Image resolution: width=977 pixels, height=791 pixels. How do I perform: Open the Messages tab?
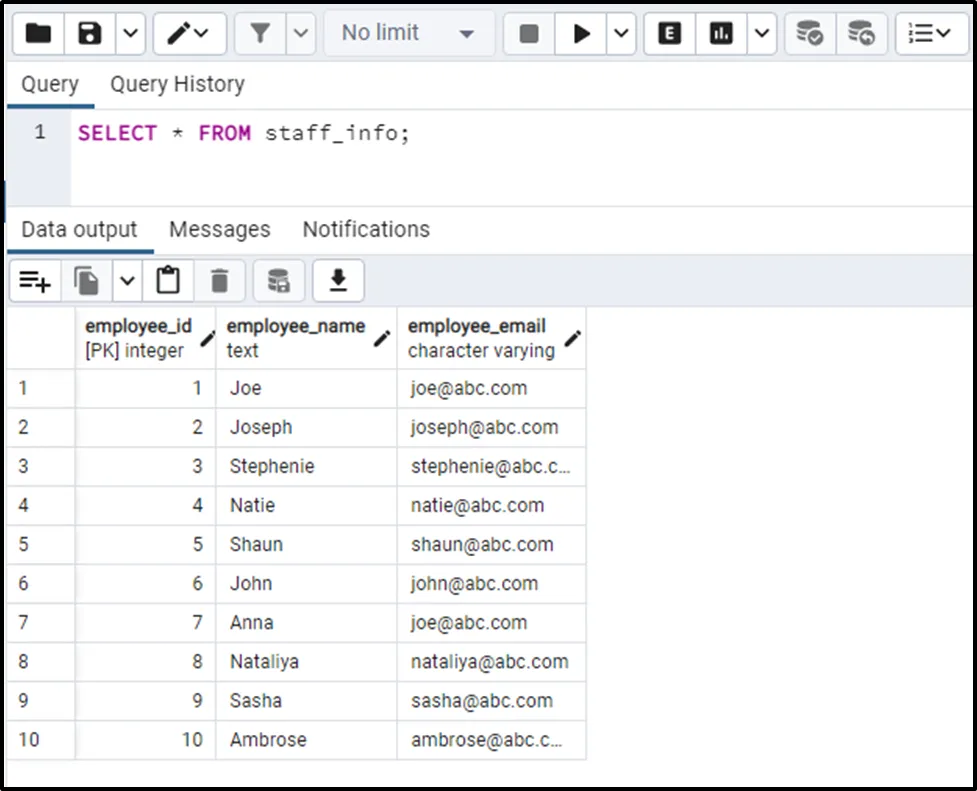pyautogui.click(x=219, y=230)
